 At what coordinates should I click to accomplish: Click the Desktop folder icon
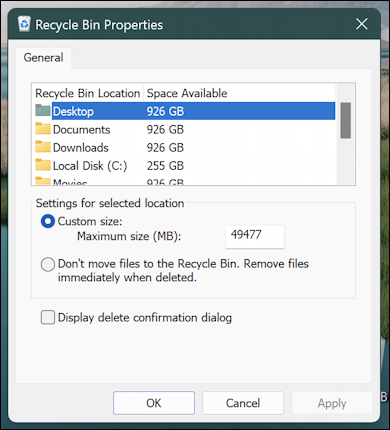[43, 110]
